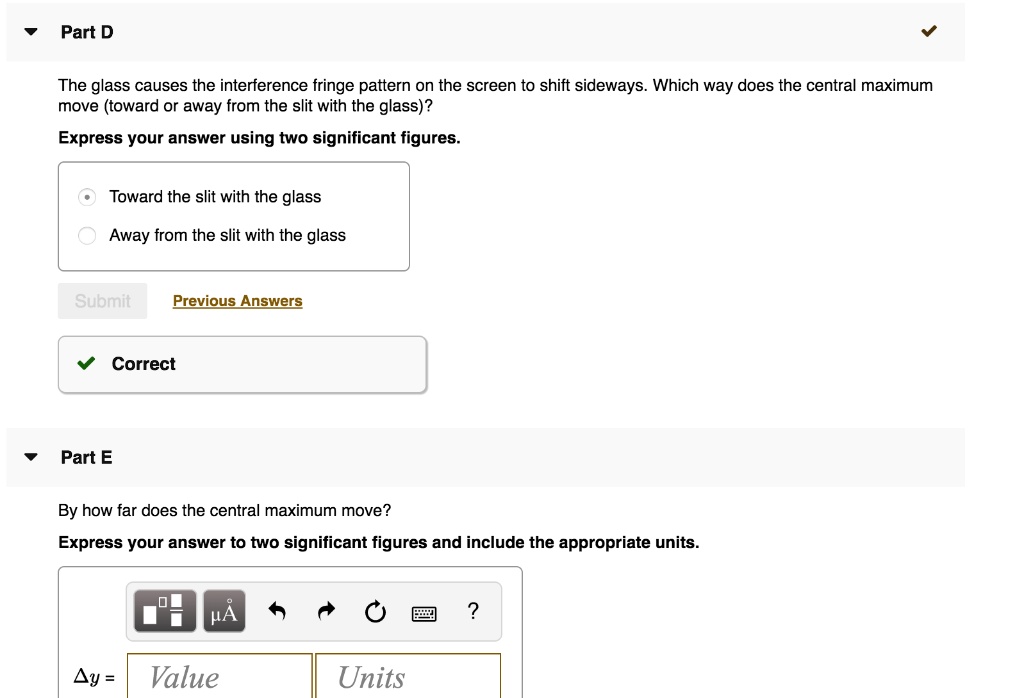Open equation editor help
1024x698 pixels.
click(473, 611)
